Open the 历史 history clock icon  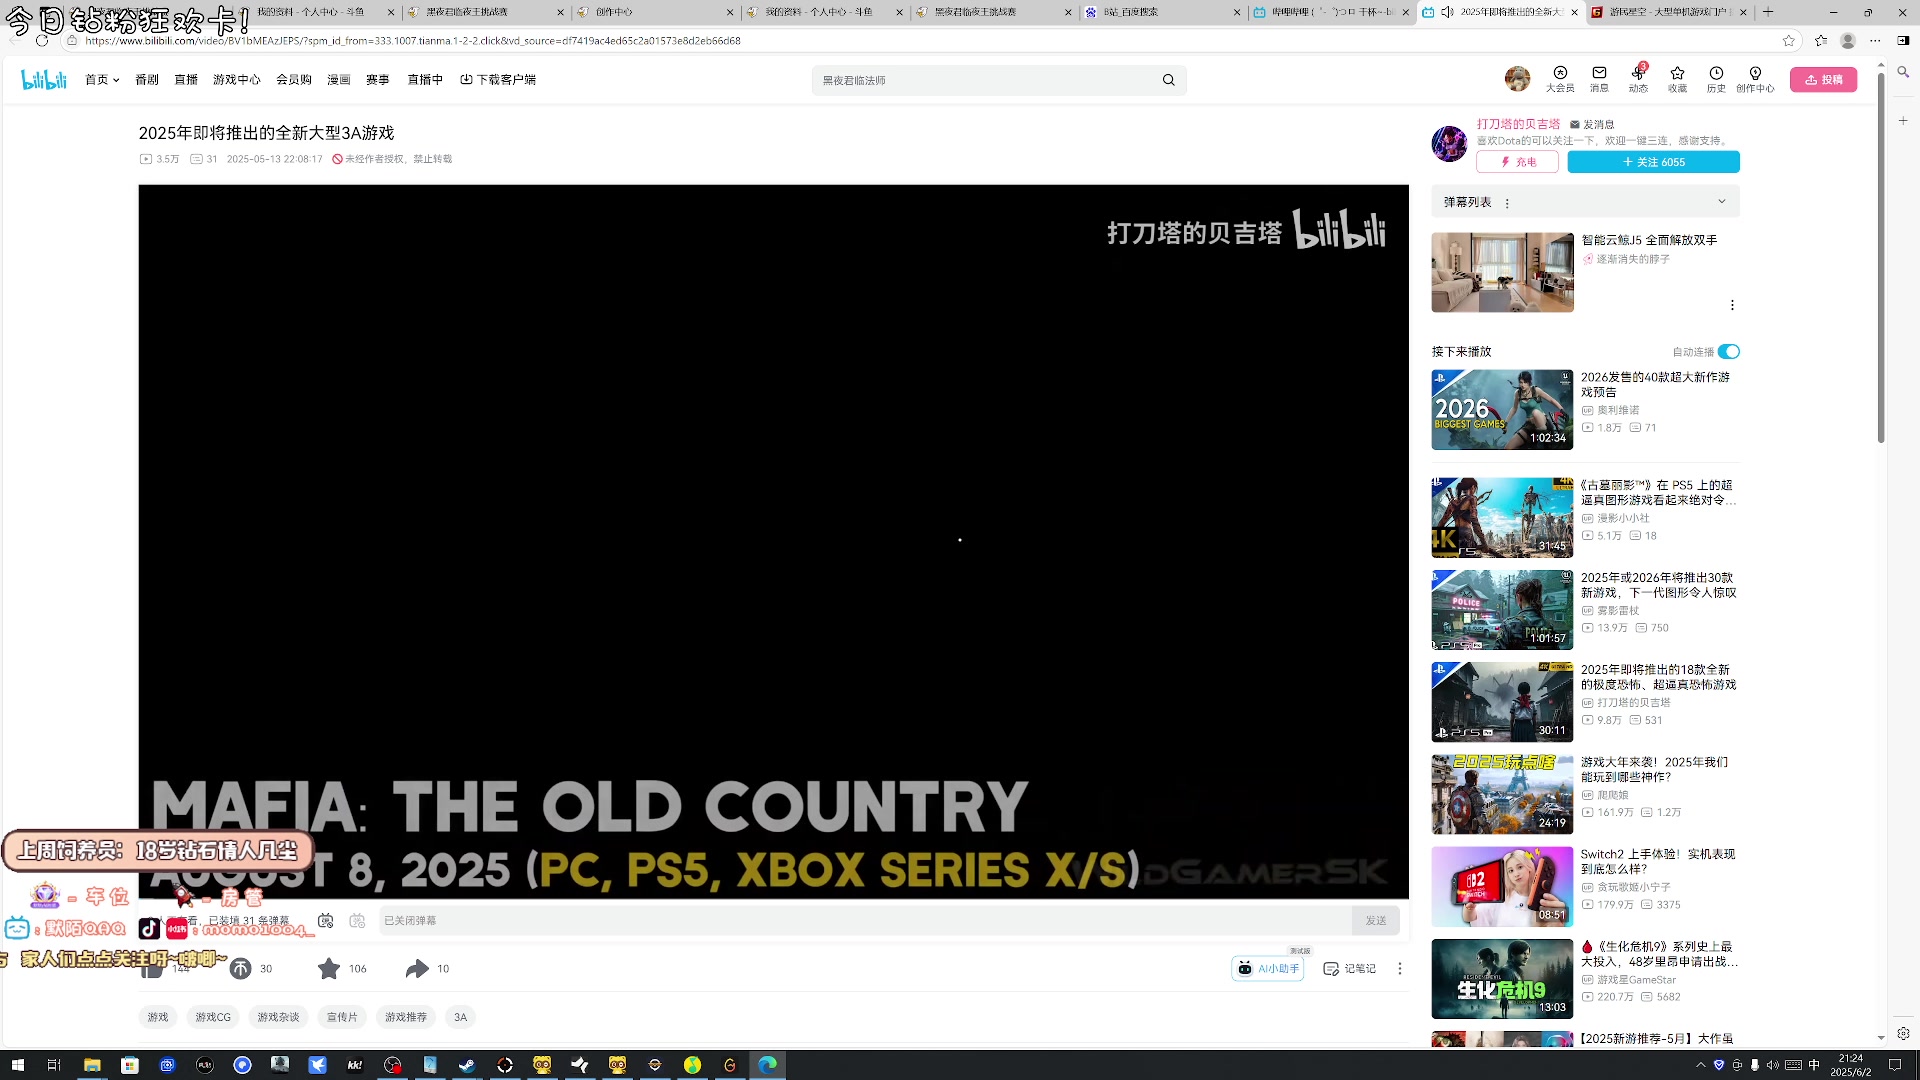coord(1716,79)
